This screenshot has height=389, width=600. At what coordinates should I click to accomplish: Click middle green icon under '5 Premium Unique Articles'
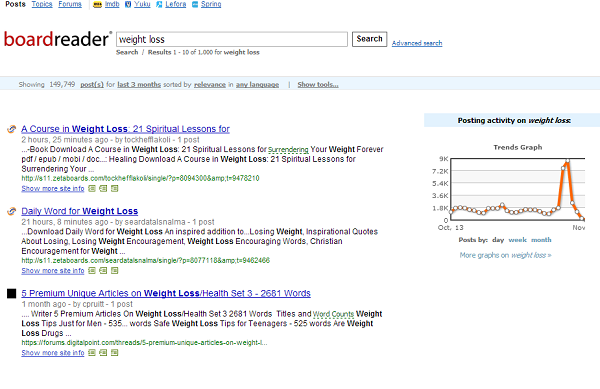pos(103,353)
